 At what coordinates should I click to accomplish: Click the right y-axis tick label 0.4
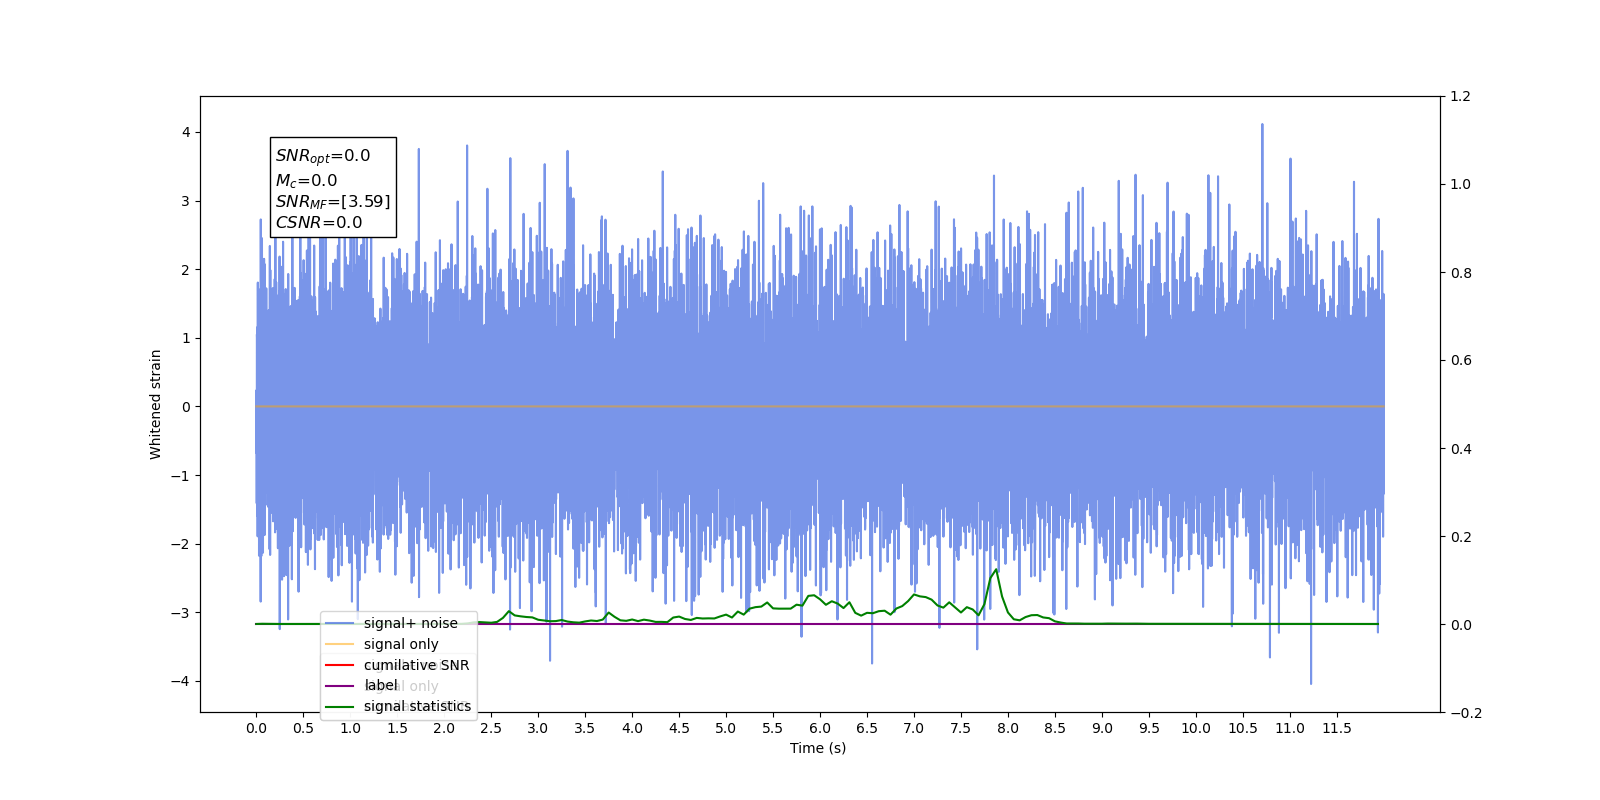point(1461,449)
